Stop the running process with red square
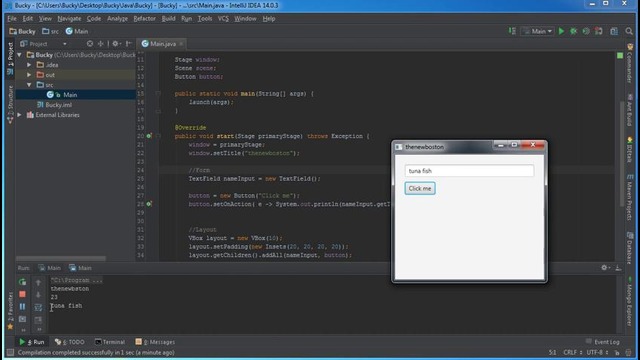 point(22,294)
